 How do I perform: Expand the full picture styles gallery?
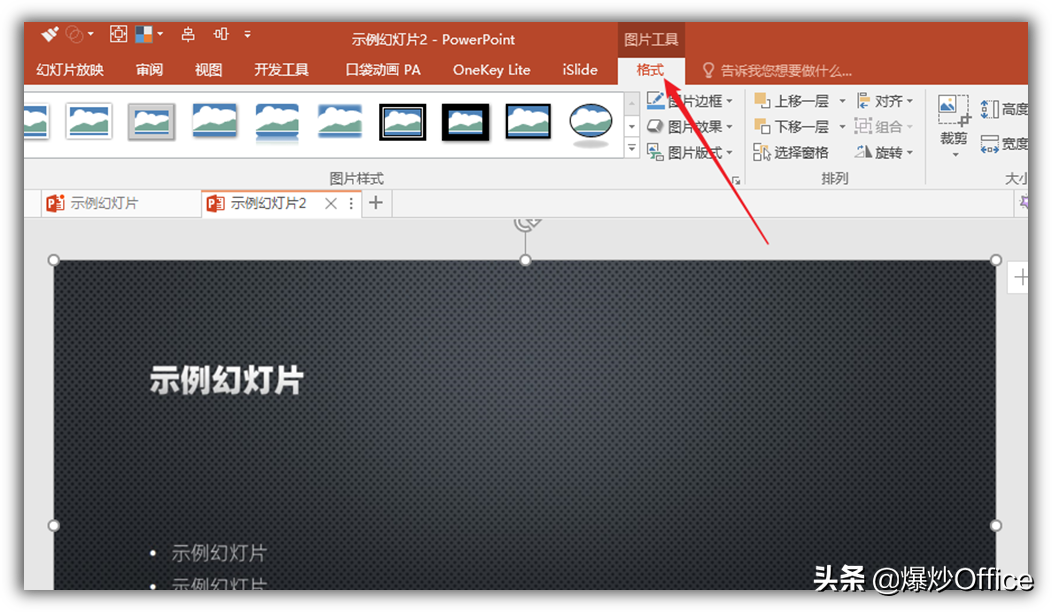coord(632,147)
